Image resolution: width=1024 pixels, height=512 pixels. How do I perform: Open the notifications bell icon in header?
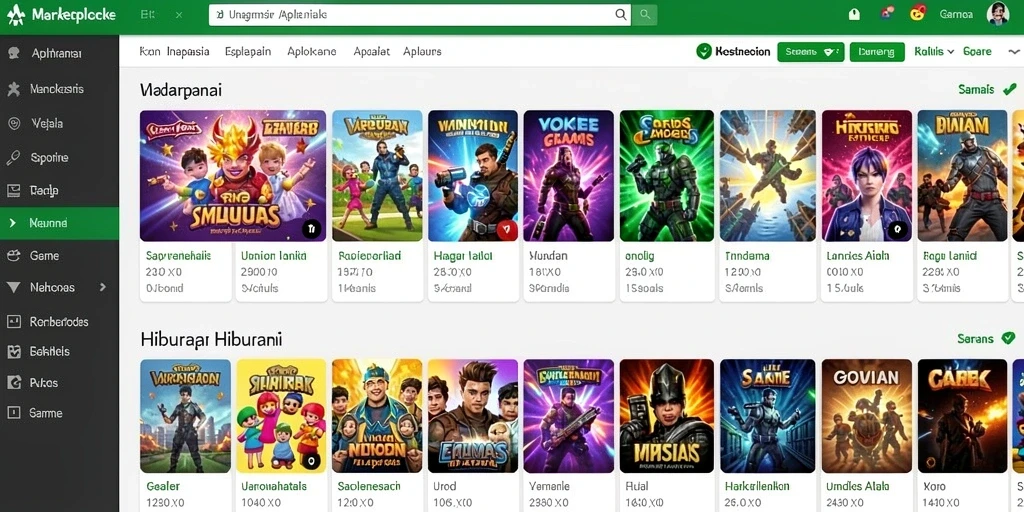854,14
